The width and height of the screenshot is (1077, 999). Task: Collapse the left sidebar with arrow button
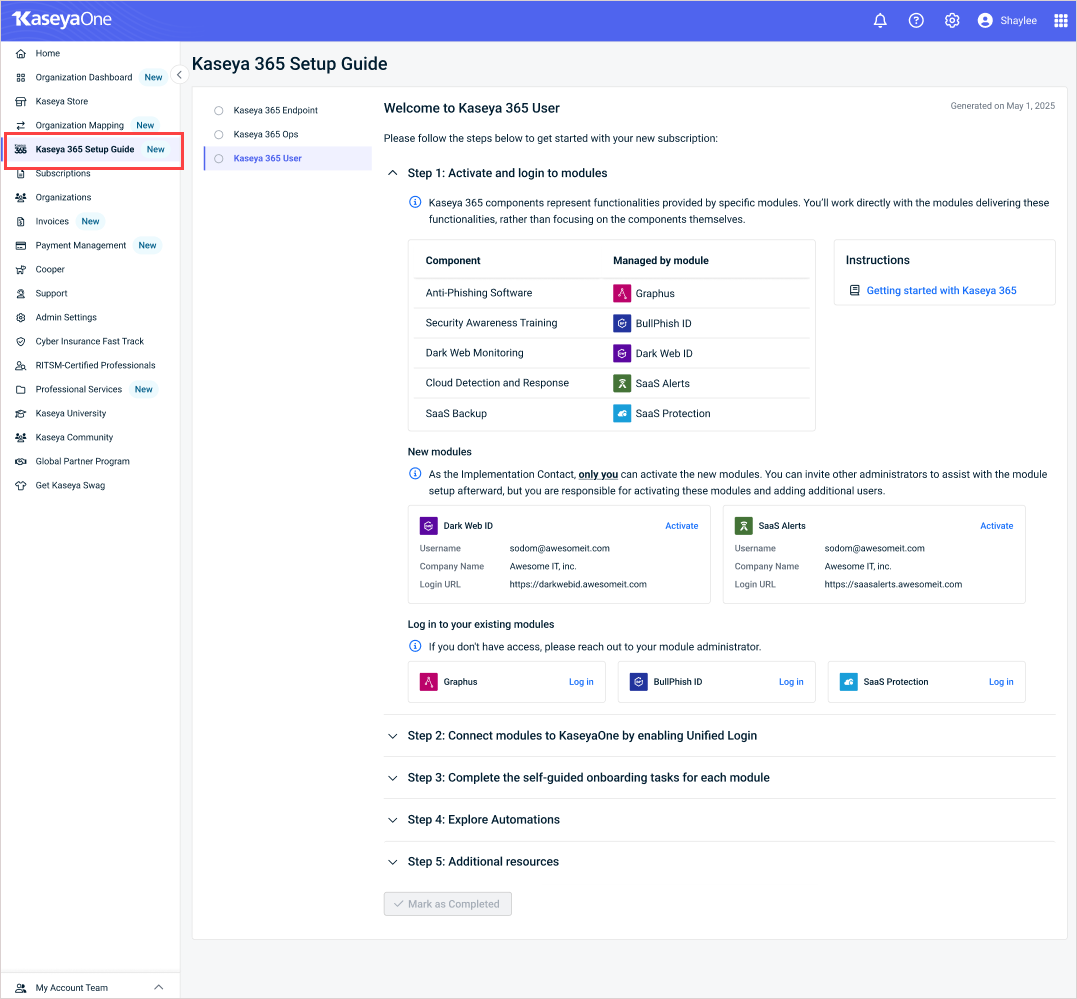[179, 75]
